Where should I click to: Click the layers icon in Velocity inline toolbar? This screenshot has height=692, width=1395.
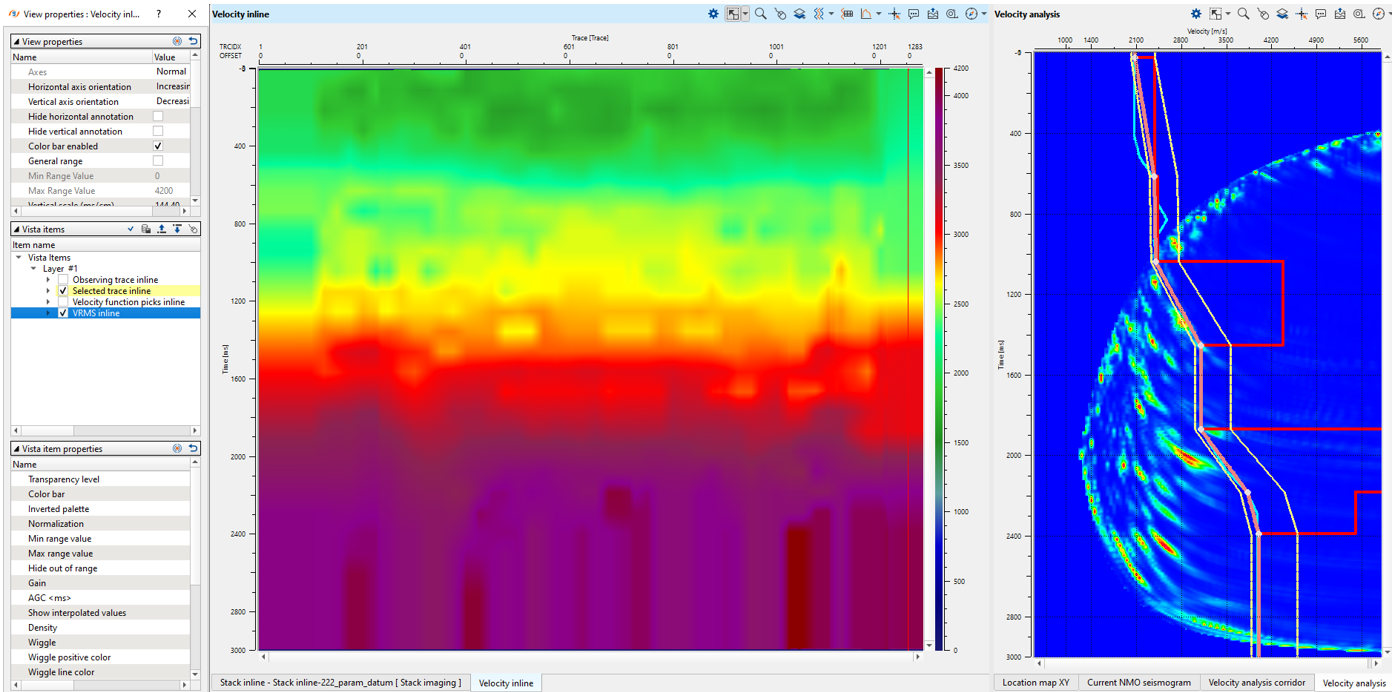pos(801,14)
